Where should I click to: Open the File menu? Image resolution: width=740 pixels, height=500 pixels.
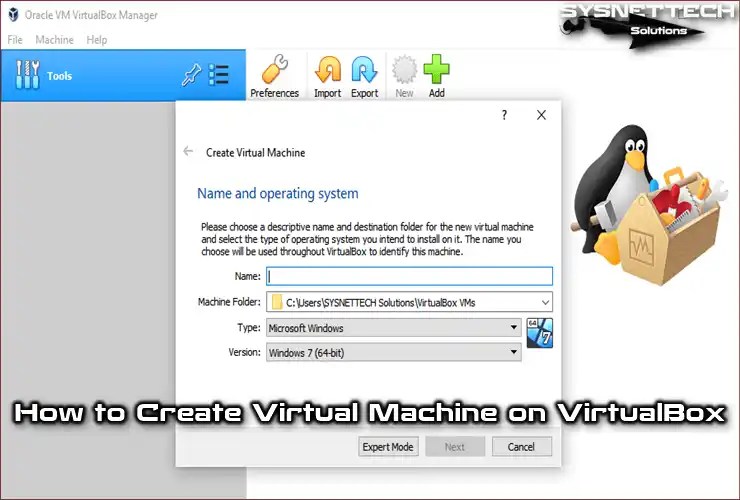[x=15, y=40]
